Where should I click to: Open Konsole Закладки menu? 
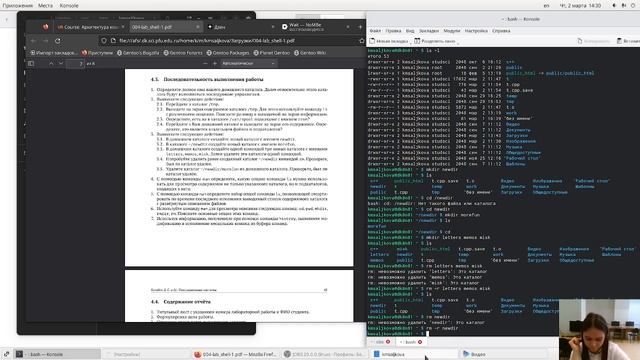tap(429, 31)
